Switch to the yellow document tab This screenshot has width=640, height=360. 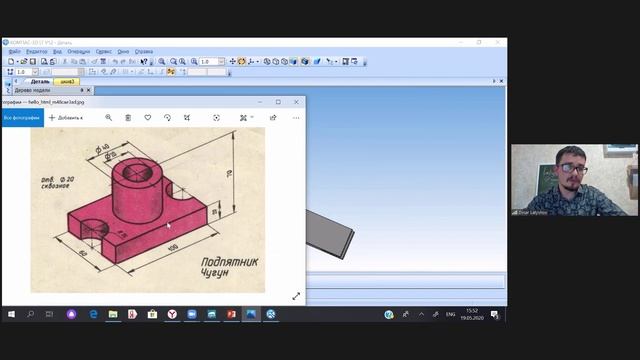coord(67,82)
